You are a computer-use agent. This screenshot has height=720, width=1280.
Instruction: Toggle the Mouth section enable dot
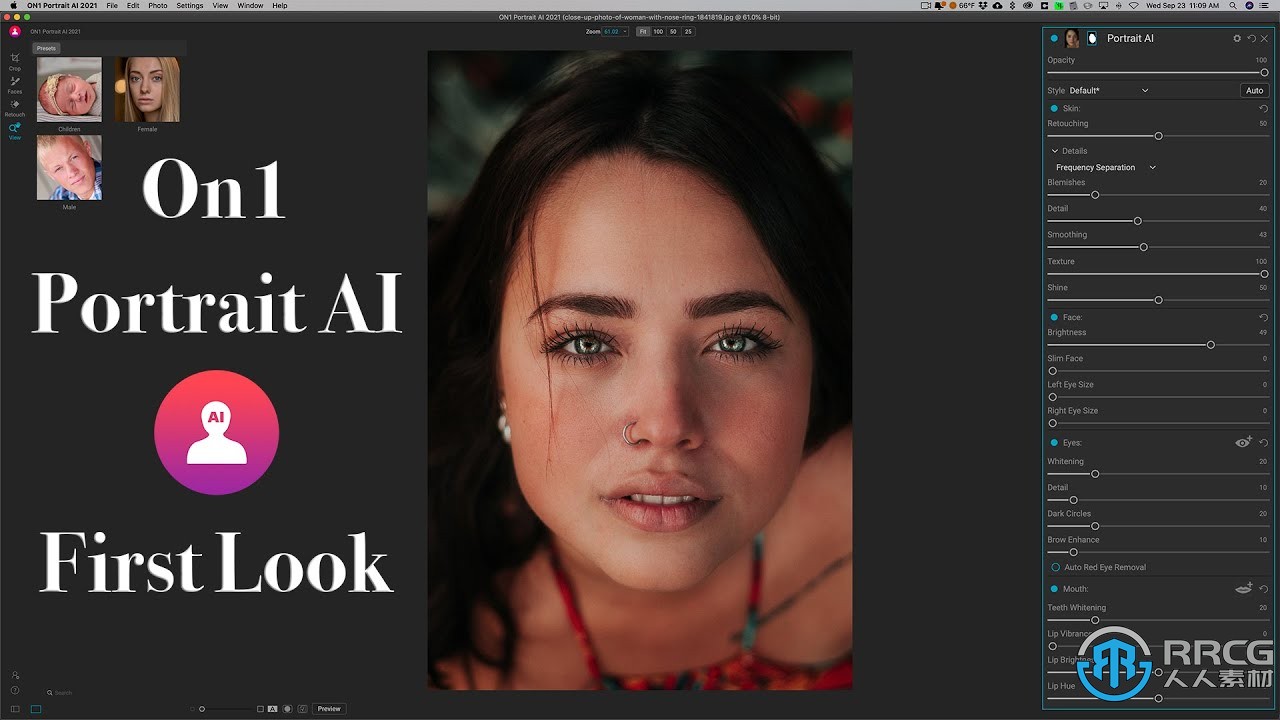pyautogui.click(x=1054, y=589)
